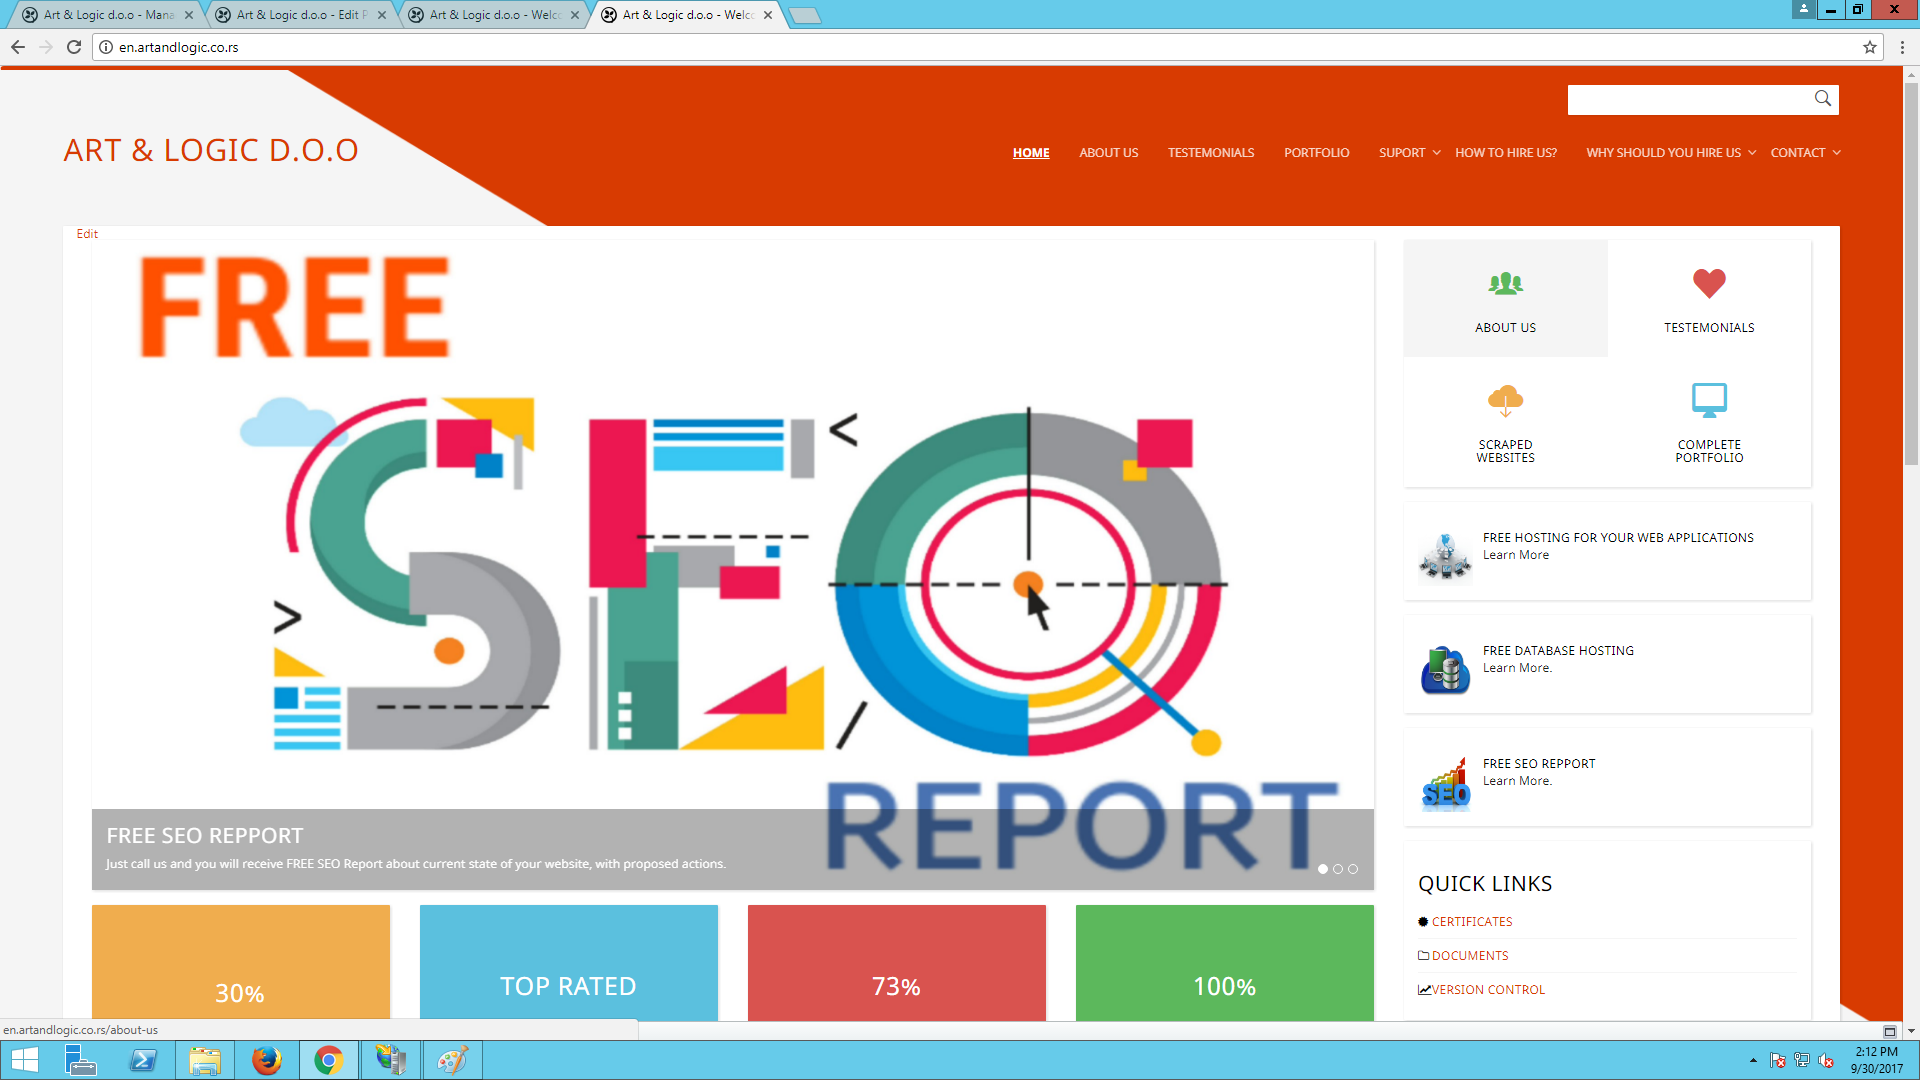Click the Edit link above the slider
This screenshot has width=1920, height=1080.
click(87, 234)
